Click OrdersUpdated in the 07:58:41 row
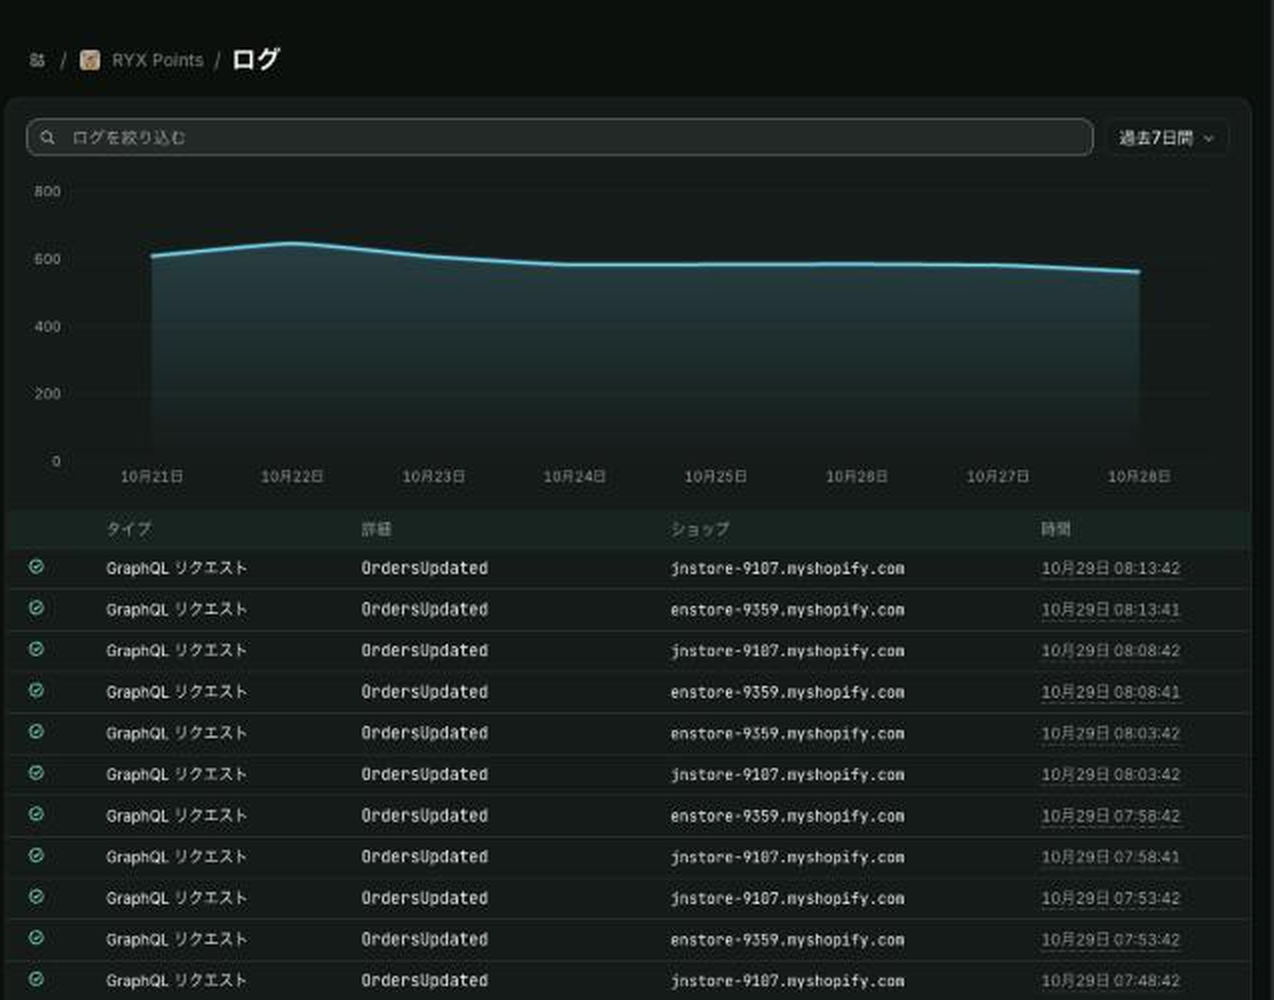Screen dimensions: 1274x1000 [x=425, y=857]
